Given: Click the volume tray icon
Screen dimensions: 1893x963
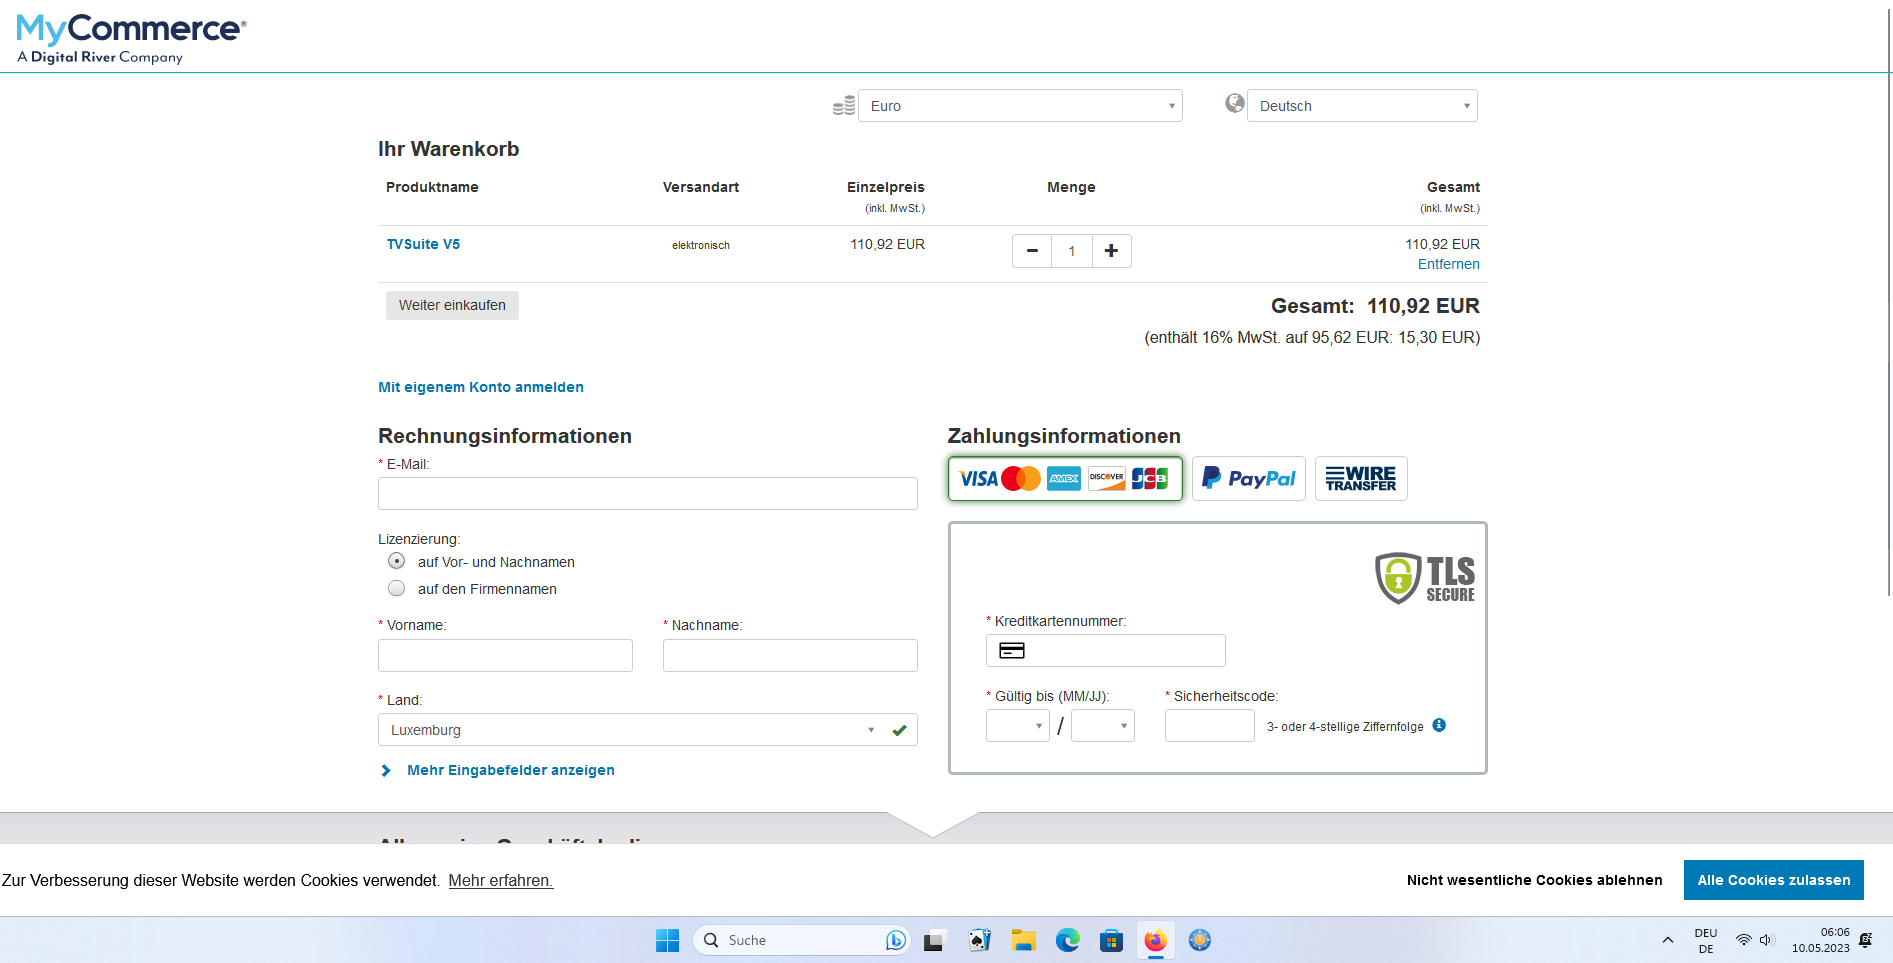Looking at the screenshot, I should (x=1767, y=940).
